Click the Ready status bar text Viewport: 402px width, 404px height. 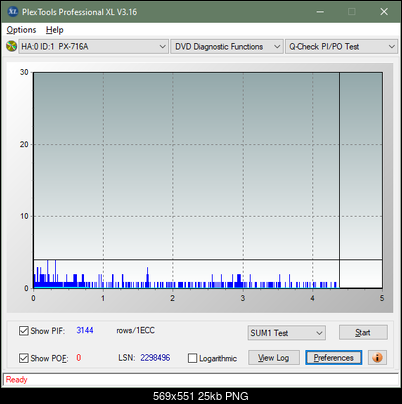(16, 380)
